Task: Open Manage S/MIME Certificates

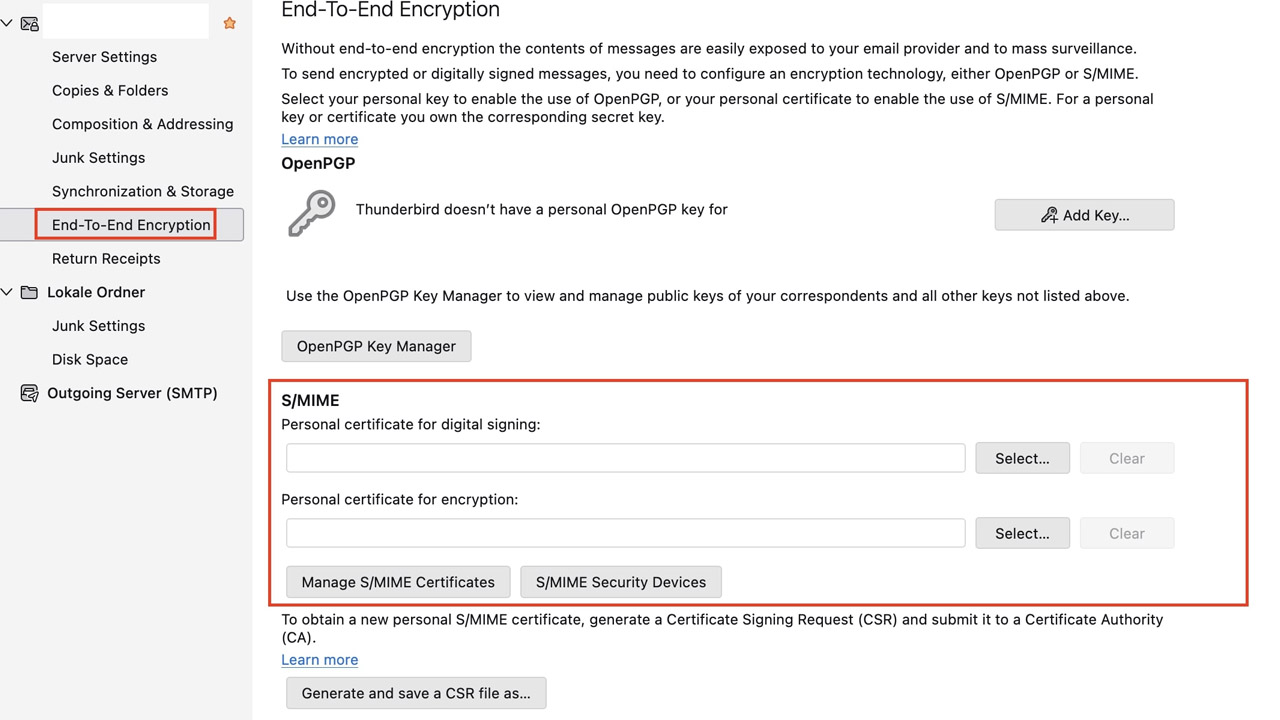Action: click(x=398, y=582)
